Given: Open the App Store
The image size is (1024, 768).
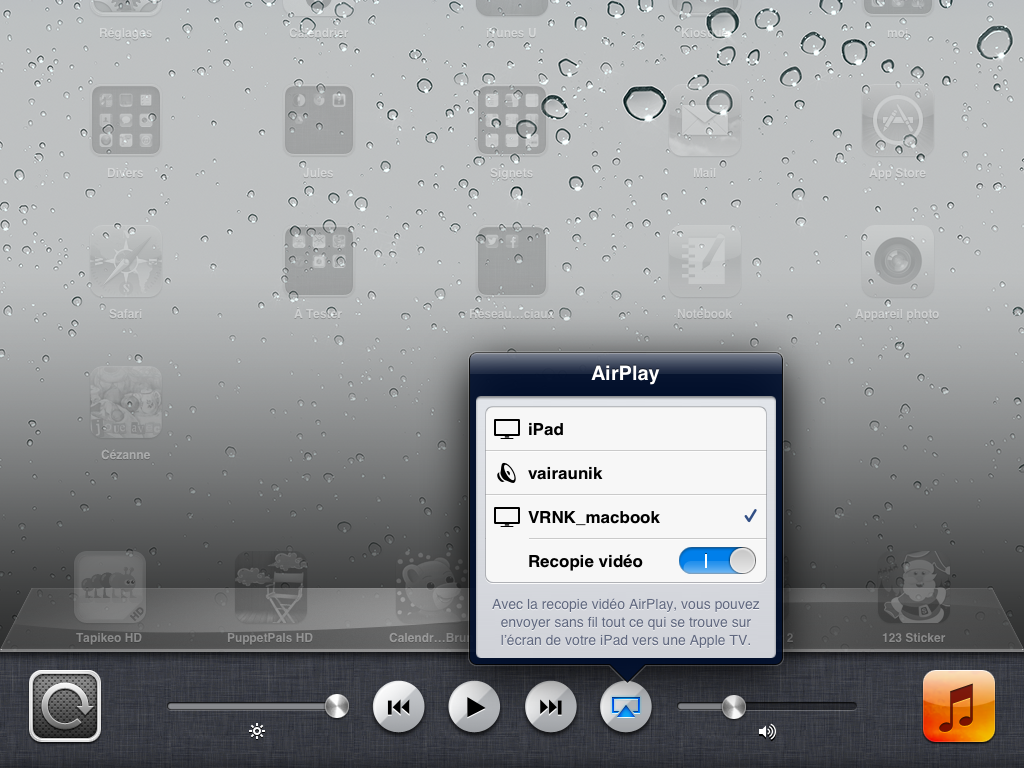Looking at the screenshot, I should (897, 120).
